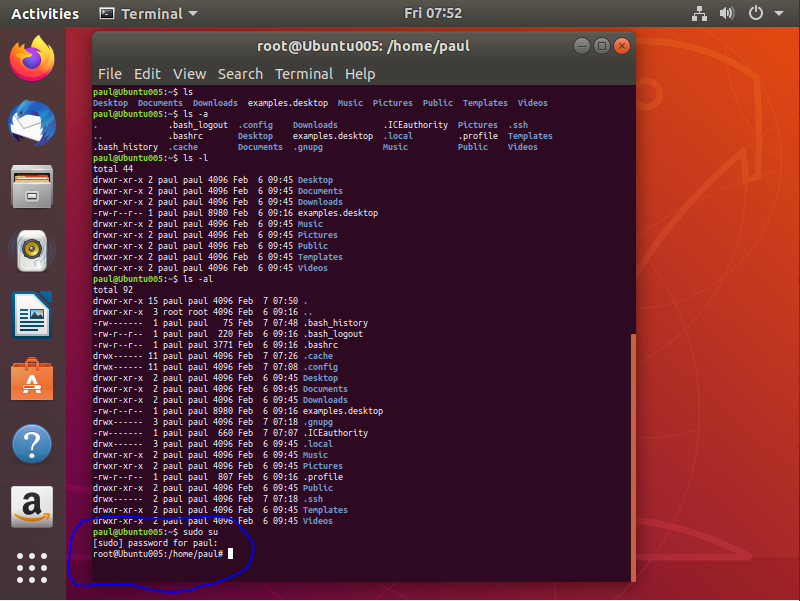Click size "660" in the .ICEauthority row
800x601 pixels.
coord(226,433)
